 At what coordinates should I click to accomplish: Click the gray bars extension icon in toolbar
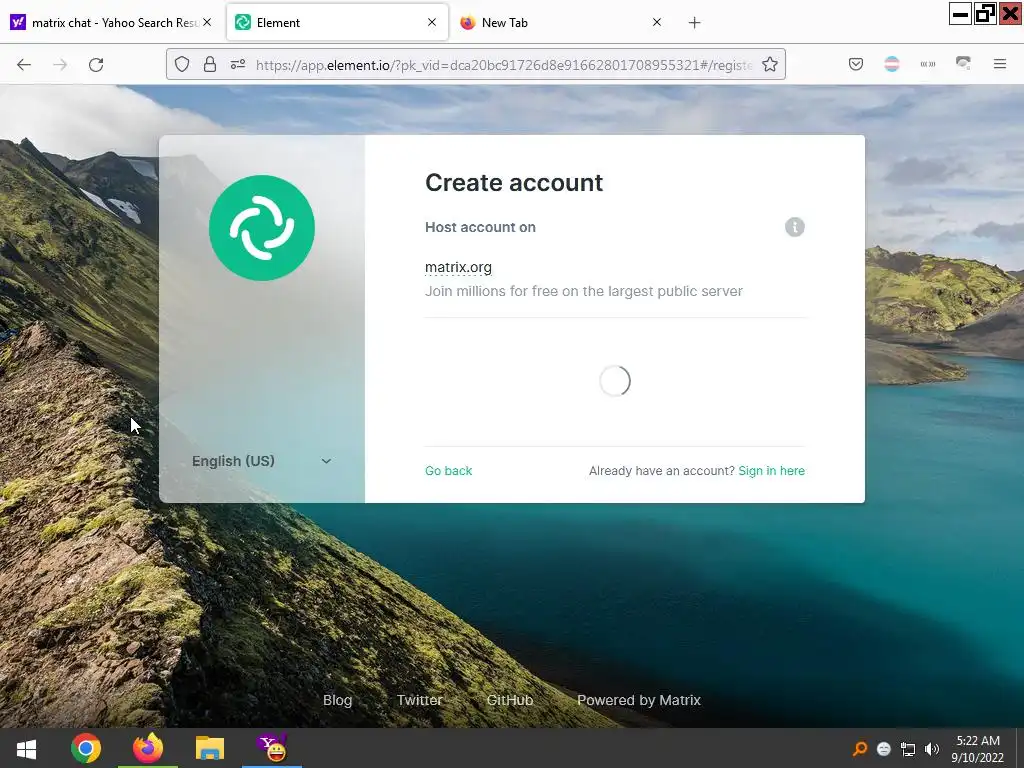(927, 64)
